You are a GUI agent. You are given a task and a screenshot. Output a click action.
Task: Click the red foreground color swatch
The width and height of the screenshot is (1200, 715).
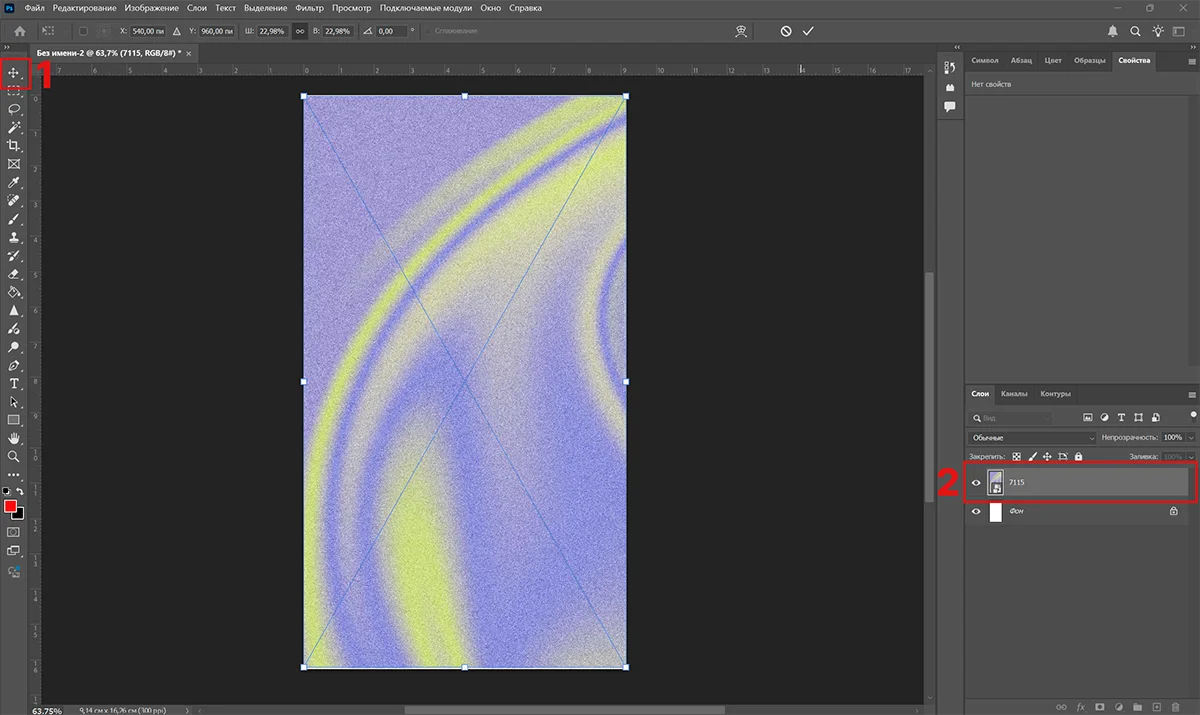point(10,507)
